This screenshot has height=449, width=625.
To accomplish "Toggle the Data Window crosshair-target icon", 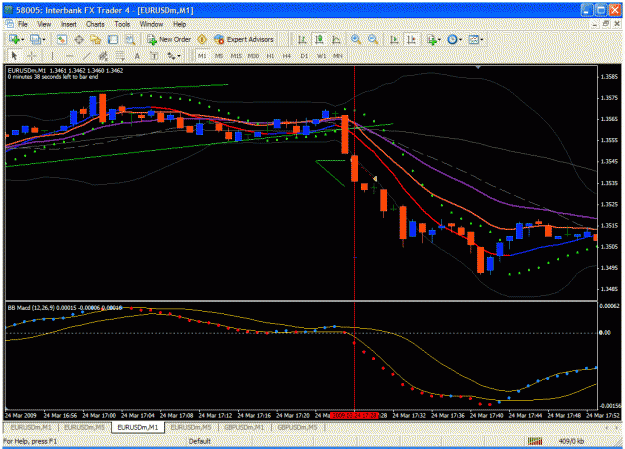I will tap(79, 39).
